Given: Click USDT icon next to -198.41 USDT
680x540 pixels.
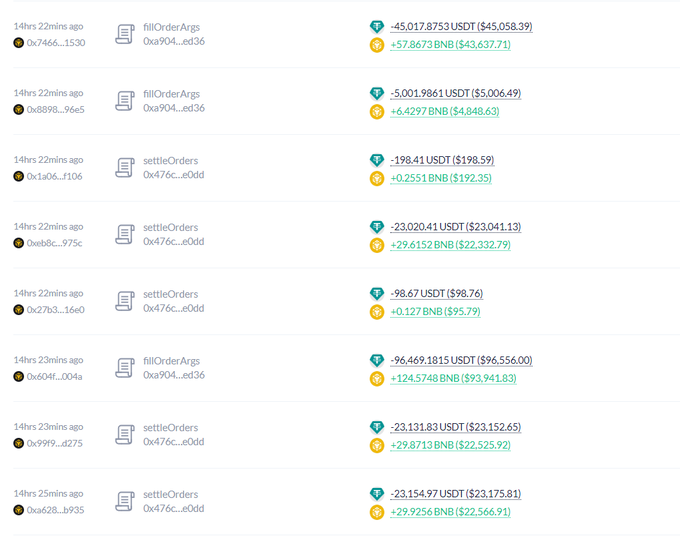Looking at the screenshot, I should 377,160.
